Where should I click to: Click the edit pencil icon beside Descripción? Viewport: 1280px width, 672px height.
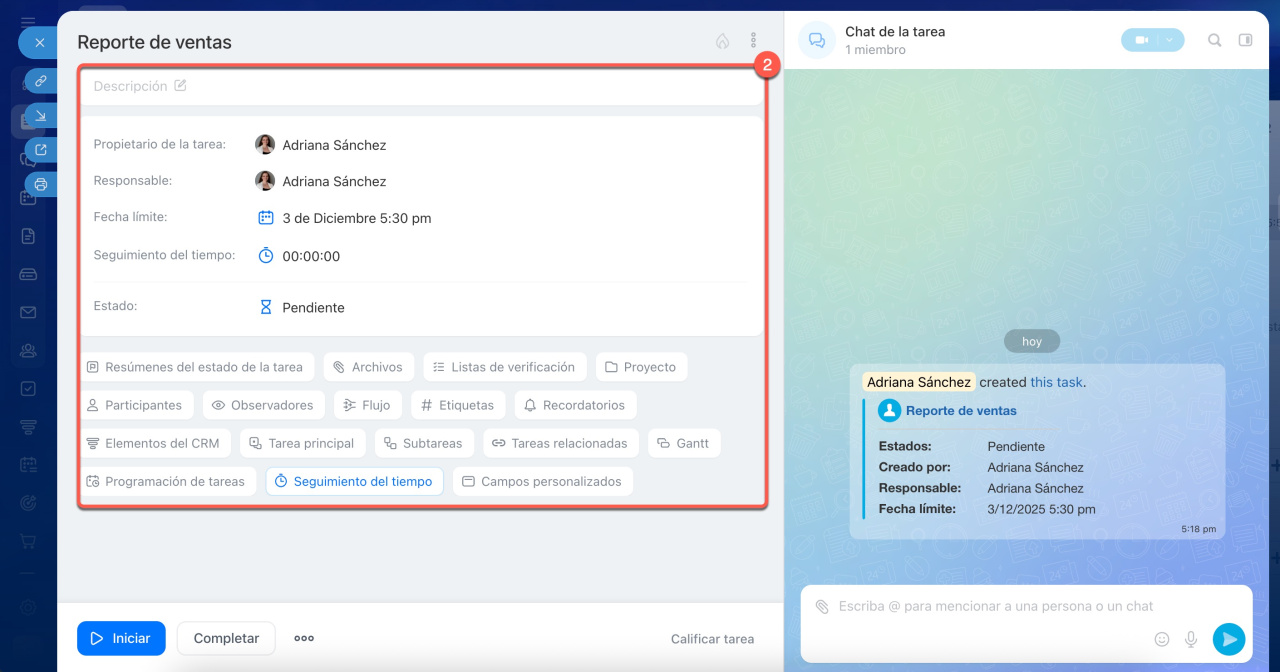(181, 86)
